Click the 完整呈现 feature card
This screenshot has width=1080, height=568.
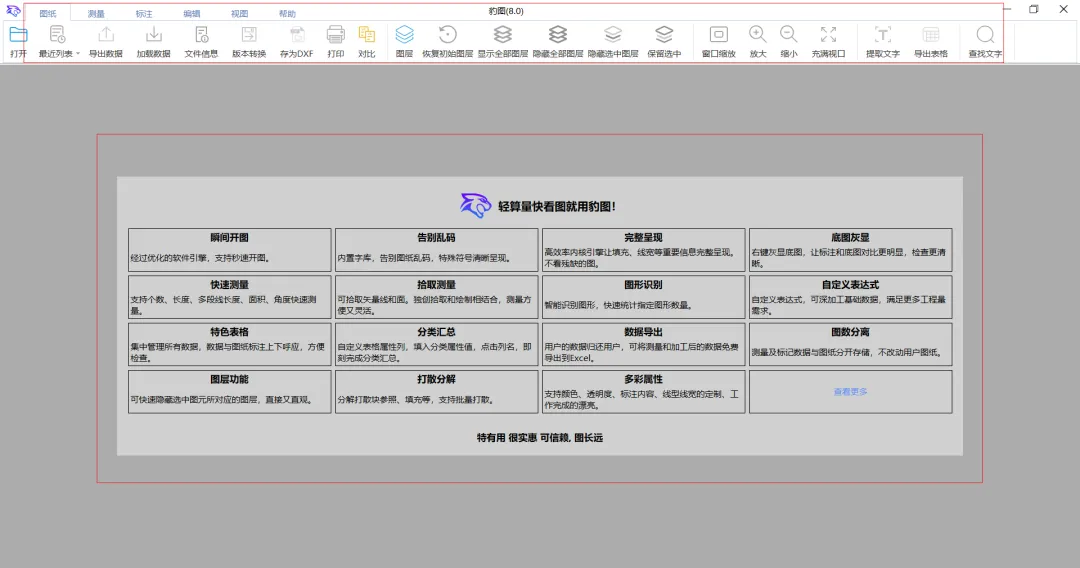(x=643, y=250)
